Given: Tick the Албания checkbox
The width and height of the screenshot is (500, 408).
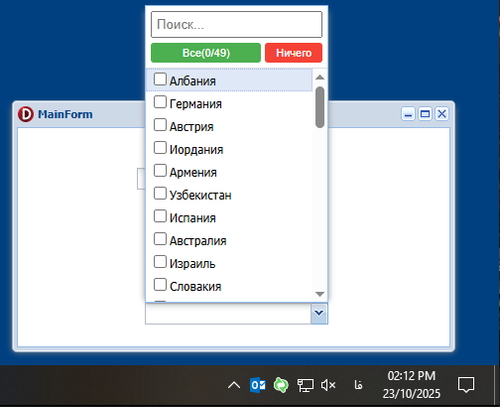Looking at the screenshot, I should pyautogui.click(x=160, y=79).
